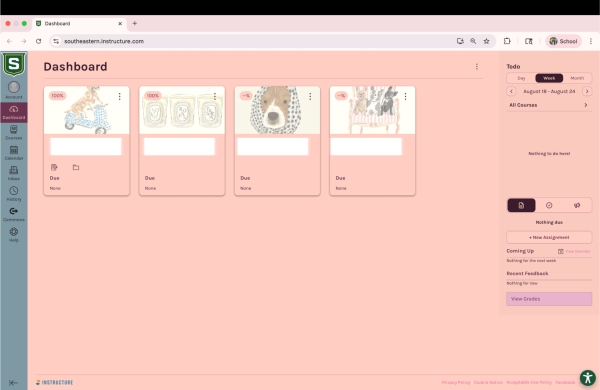This screenshot has width=600, height=390.
Task: Click the Instructure logo in the footer
Action: [x=54, y=382]
